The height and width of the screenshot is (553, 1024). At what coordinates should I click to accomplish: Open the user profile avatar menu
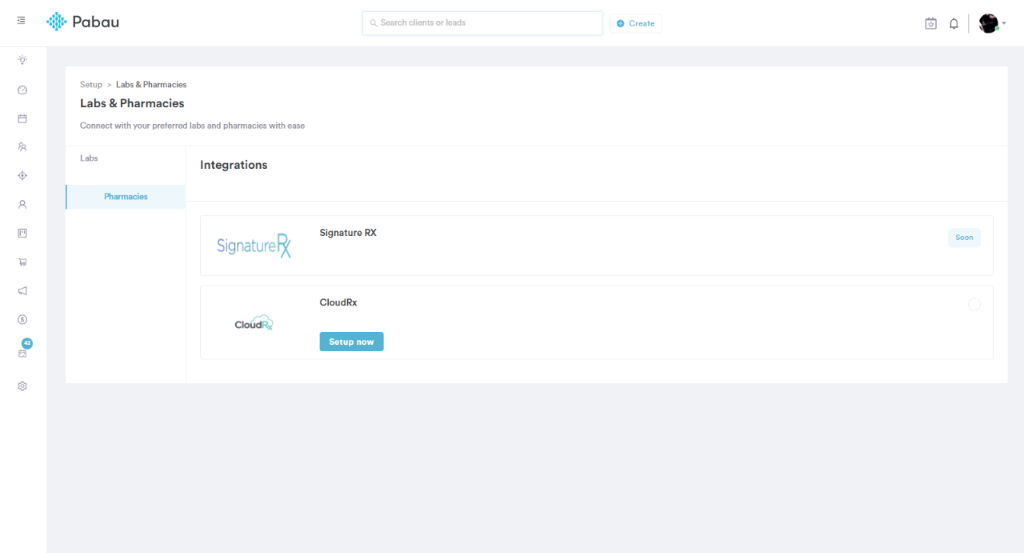point(991,24)
